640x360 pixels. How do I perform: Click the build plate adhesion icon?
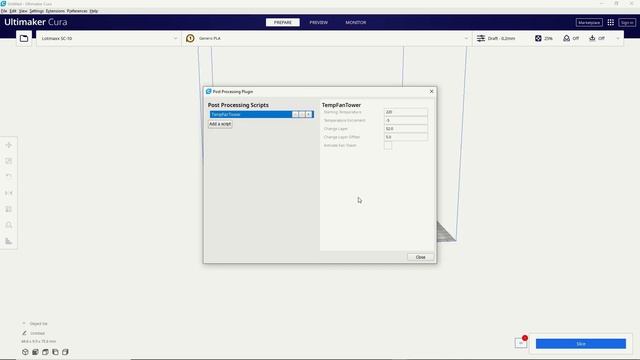point(592,38)
